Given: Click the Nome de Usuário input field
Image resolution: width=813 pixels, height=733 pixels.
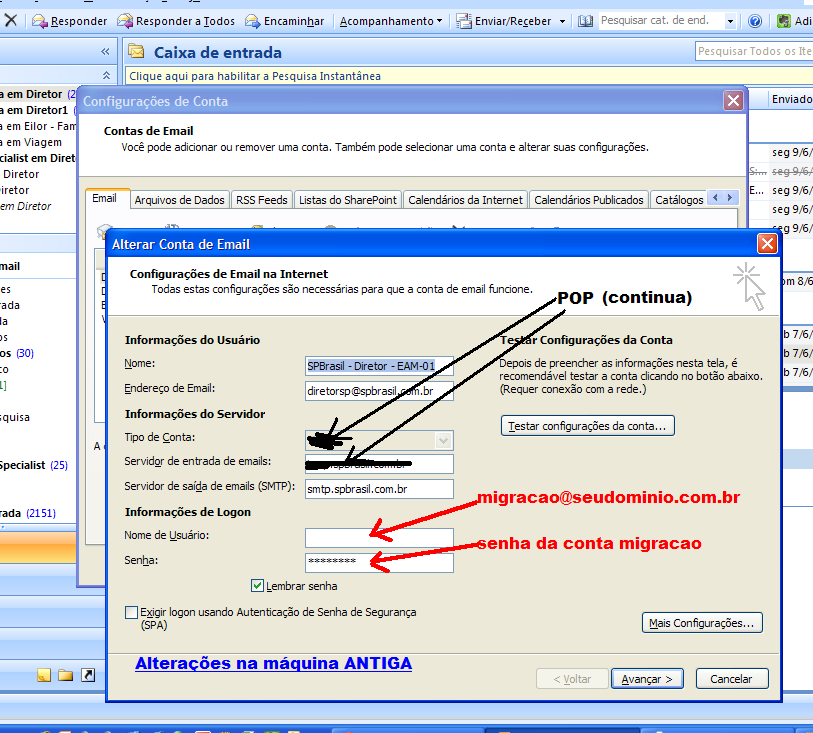Looking at the screenshot, I should [379, 537].
